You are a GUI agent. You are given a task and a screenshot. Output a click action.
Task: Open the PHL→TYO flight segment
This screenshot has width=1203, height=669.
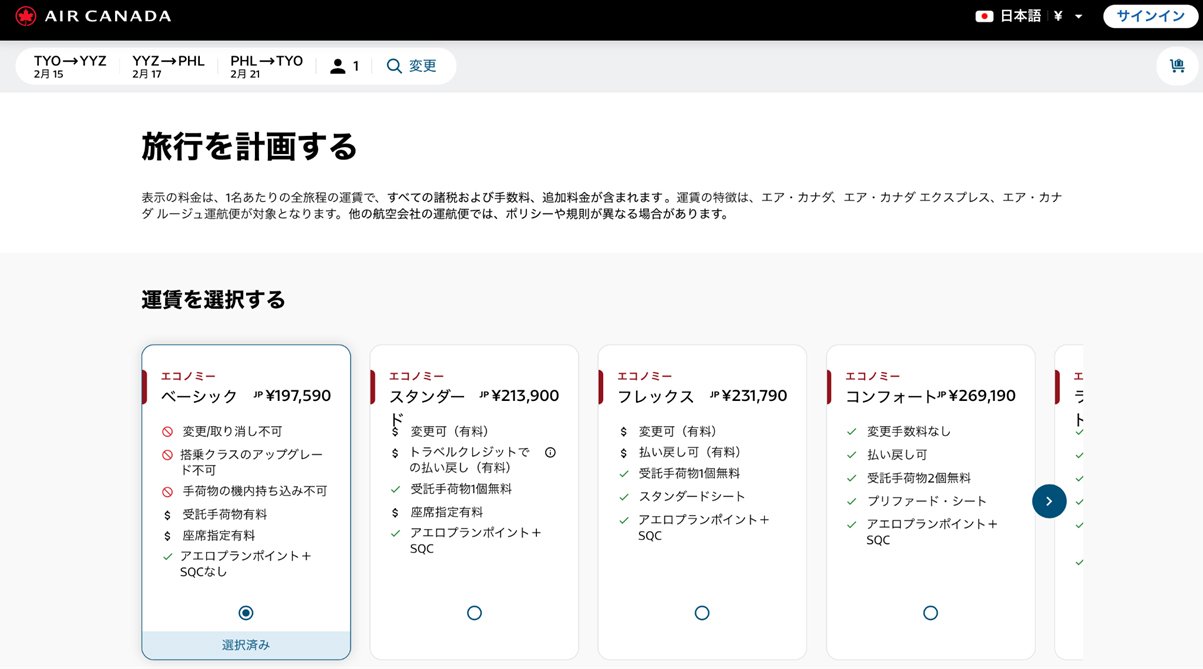[266, 66]
